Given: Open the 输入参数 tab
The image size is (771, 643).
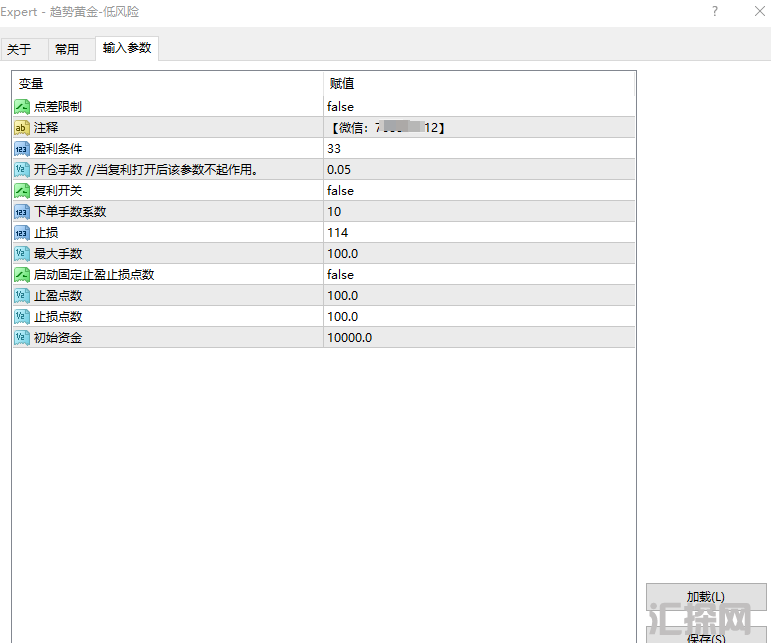Looking at the screenshot, I should (x=127, y=48).
